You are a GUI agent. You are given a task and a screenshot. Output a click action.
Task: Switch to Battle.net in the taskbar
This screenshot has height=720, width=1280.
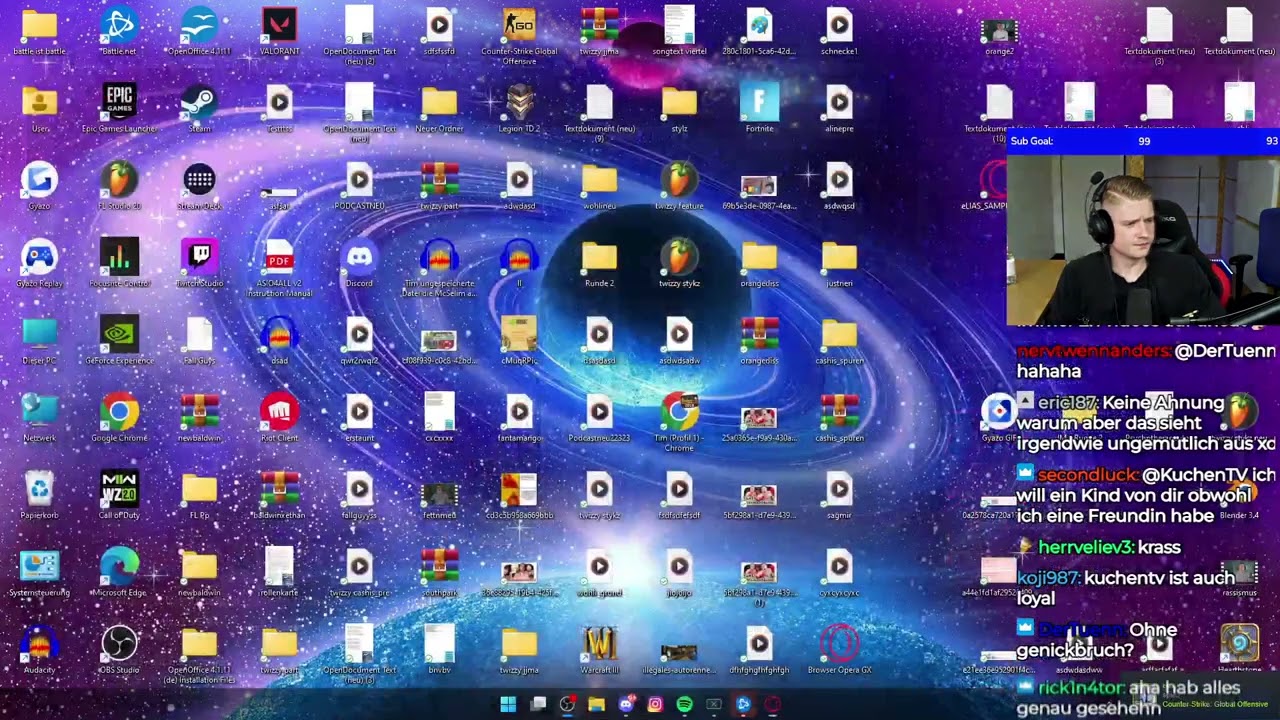pos(743,704)
